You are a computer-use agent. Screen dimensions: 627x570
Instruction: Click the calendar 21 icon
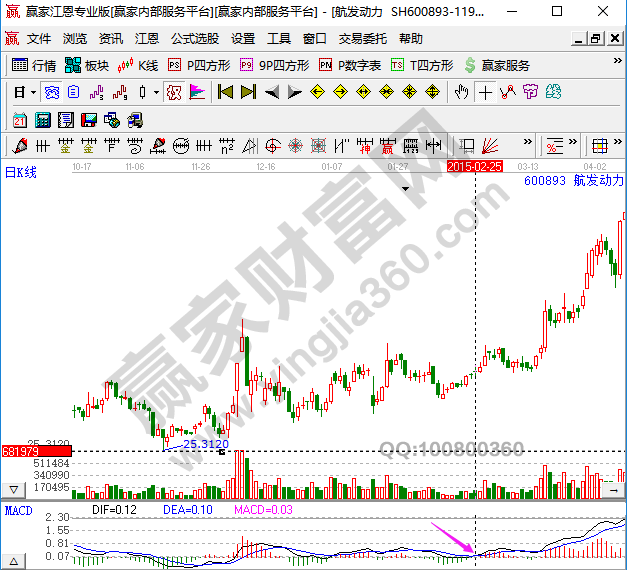click(x=19, y=119)
